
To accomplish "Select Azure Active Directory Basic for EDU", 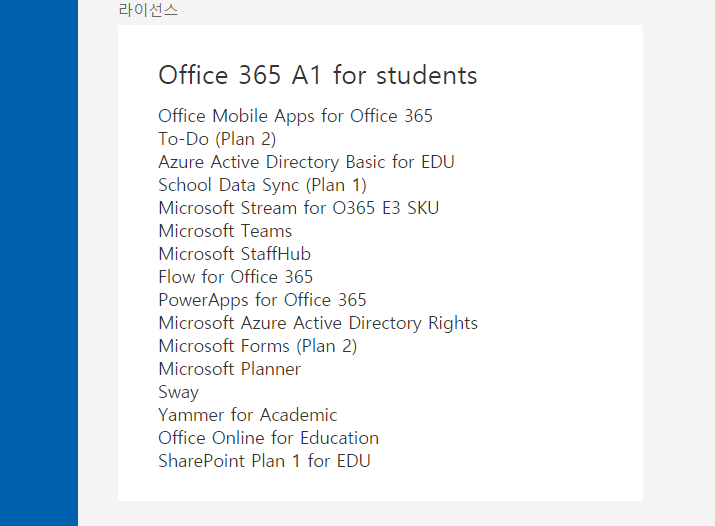I will (x=306, y=162).
